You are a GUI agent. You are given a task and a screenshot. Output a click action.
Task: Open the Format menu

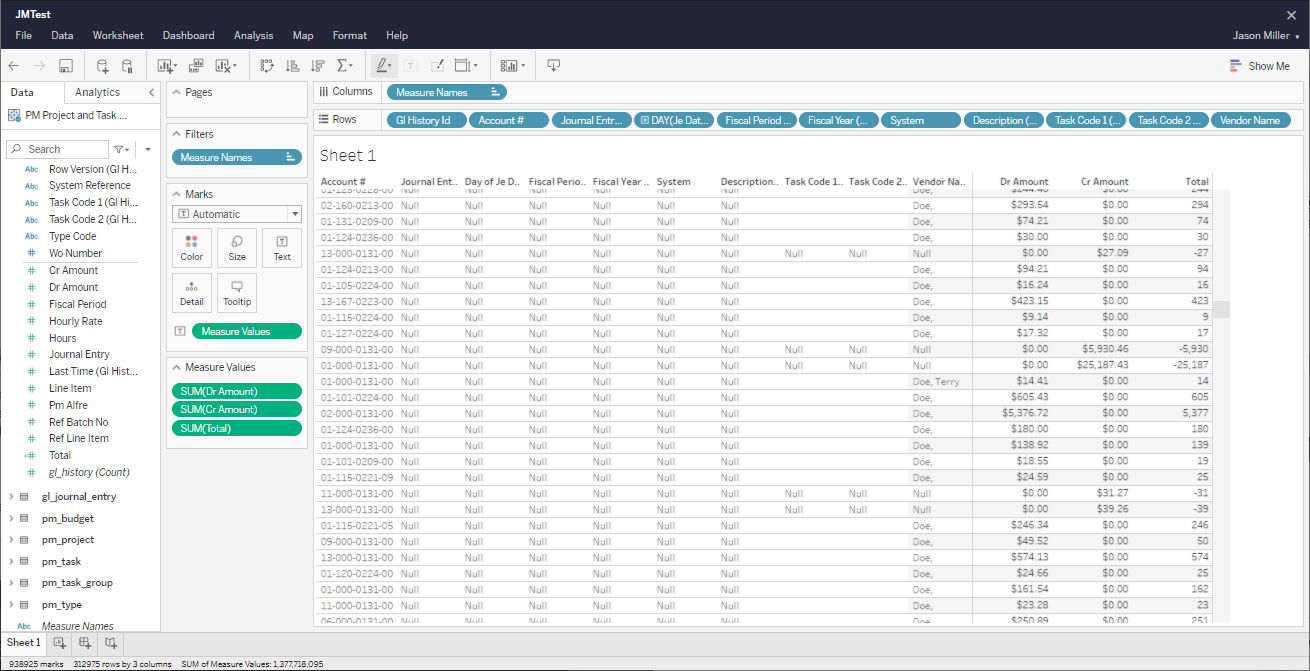point(350,35)
